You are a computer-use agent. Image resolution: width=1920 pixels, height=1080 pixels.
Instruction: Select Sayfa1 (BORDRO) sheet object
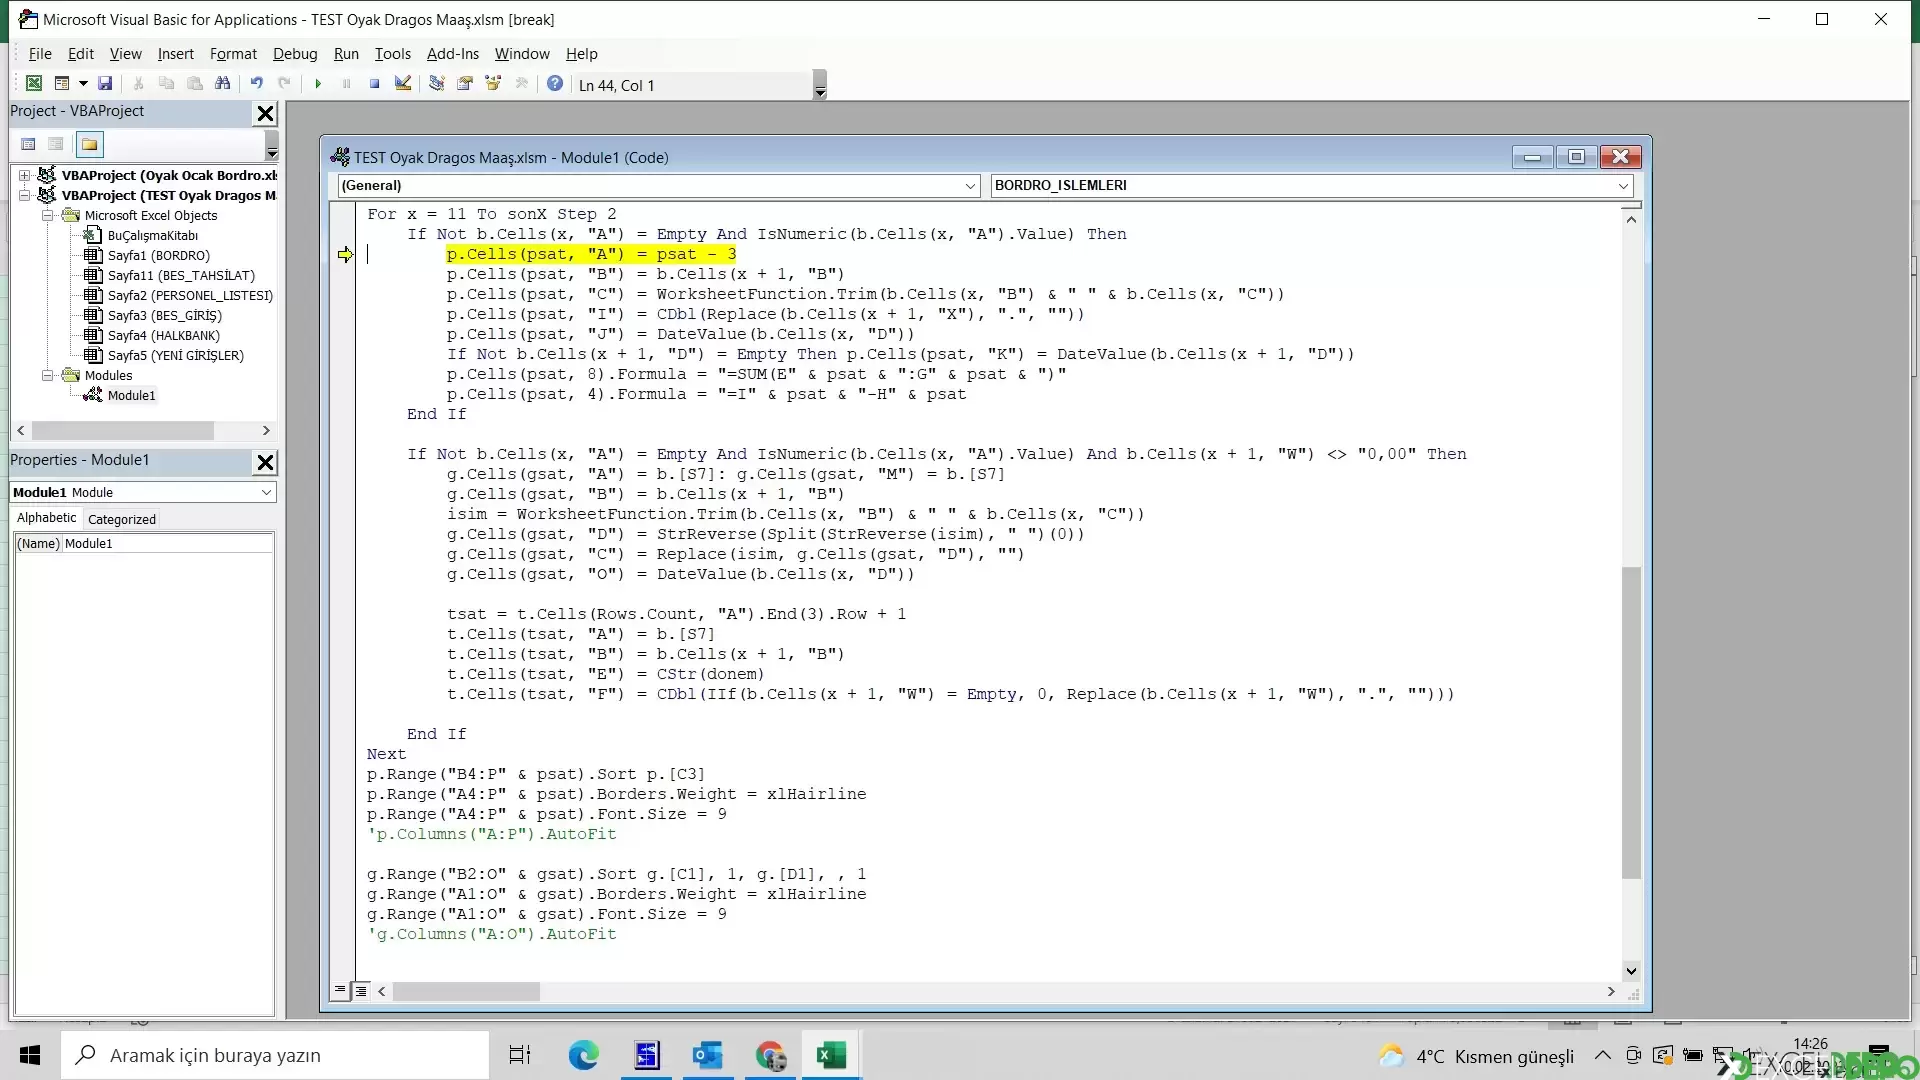coord(158,255)
